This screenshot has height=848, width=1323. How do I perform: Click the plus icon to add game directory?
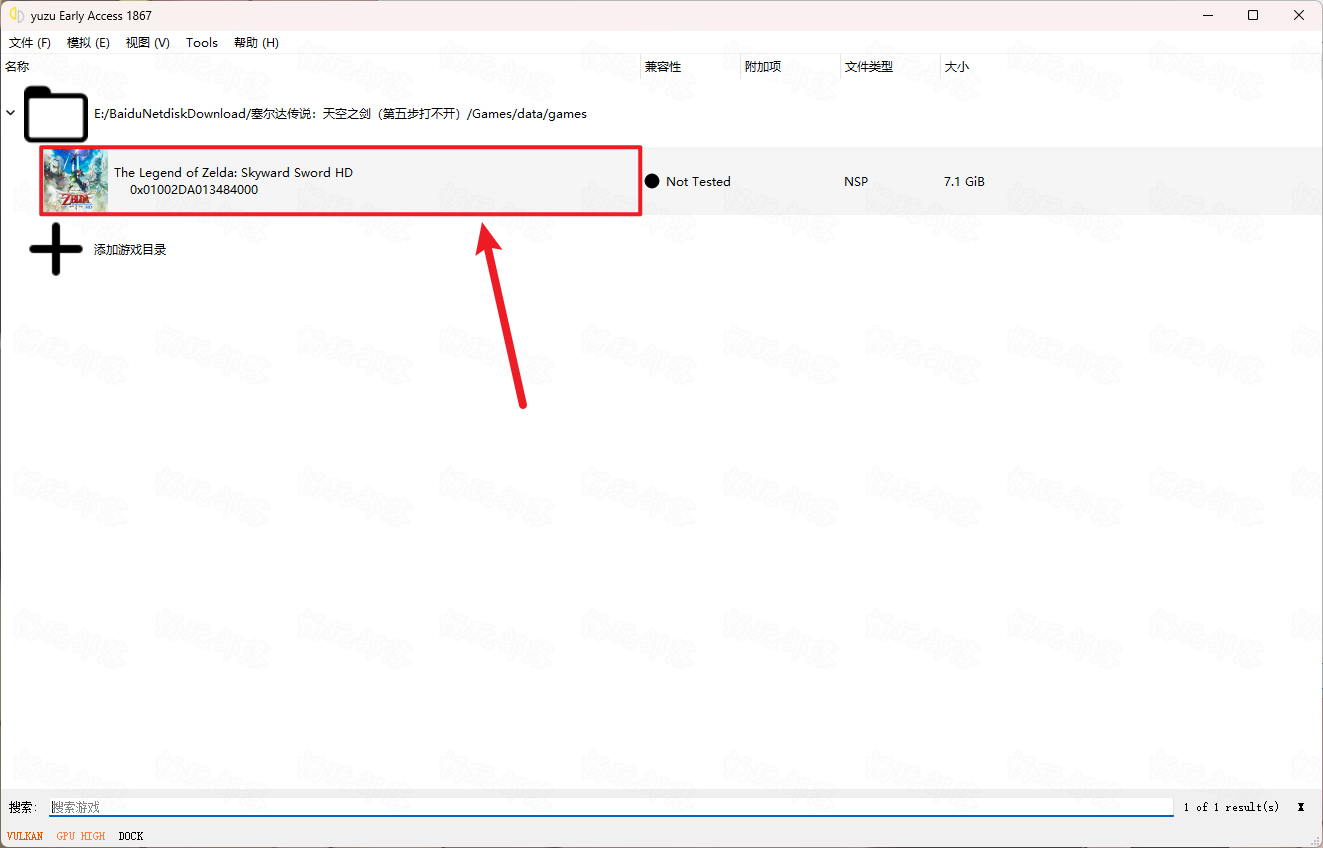click(x=56, y=249)
